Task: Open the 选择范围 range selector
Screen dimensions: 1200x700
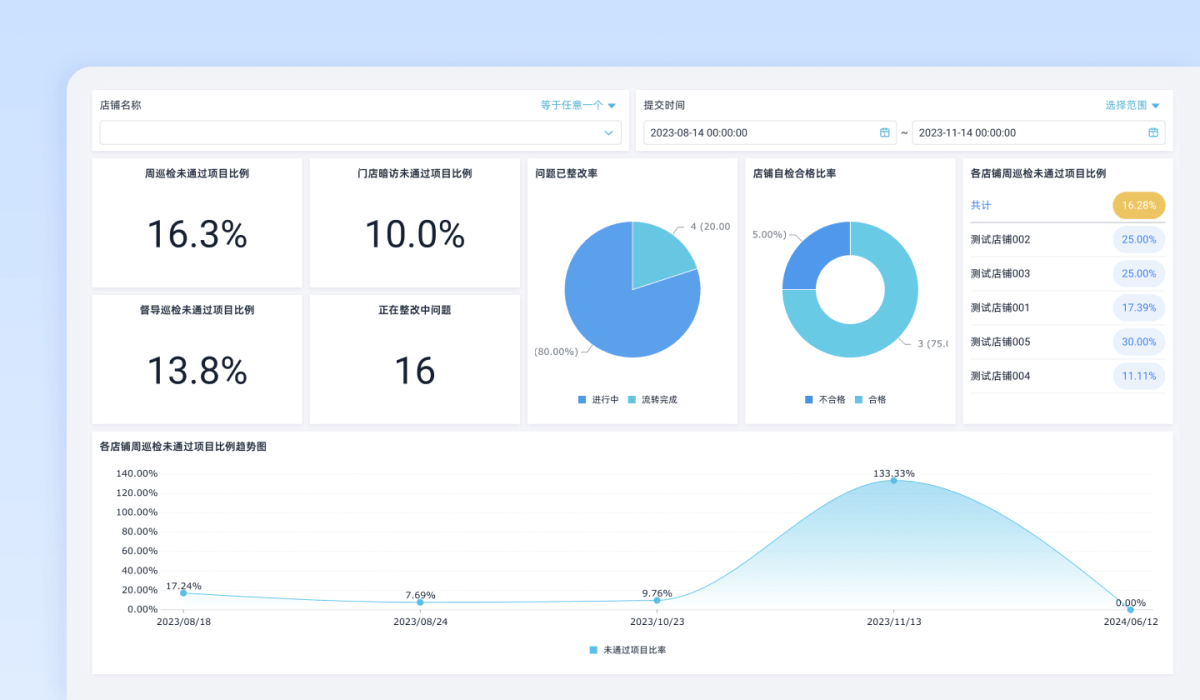Action: (1132, 105)
